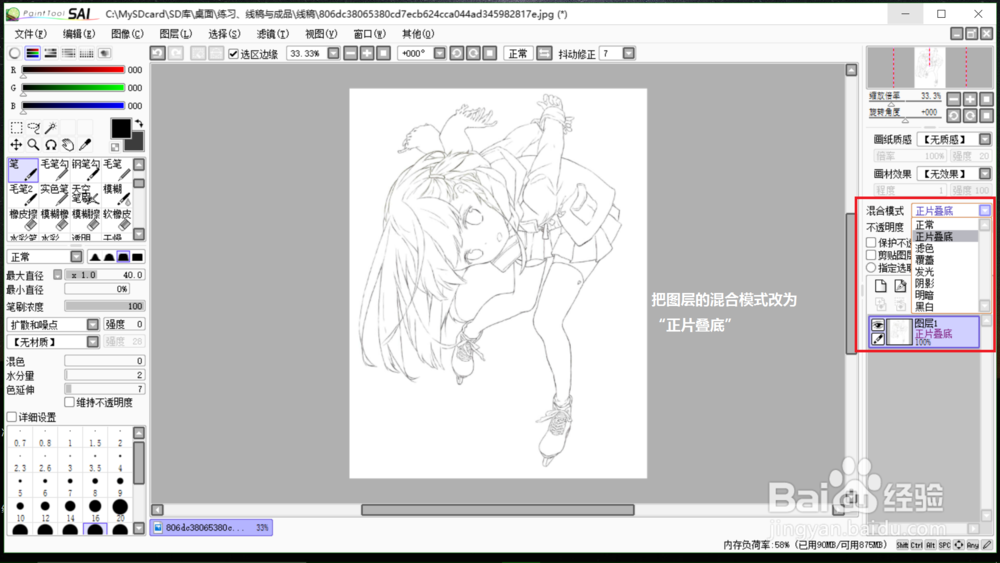Viewport: 1000px width, 563px height.
Task: Open 扩散和噪点 brush shape dropdown
Action: click(x=92, y=325)
